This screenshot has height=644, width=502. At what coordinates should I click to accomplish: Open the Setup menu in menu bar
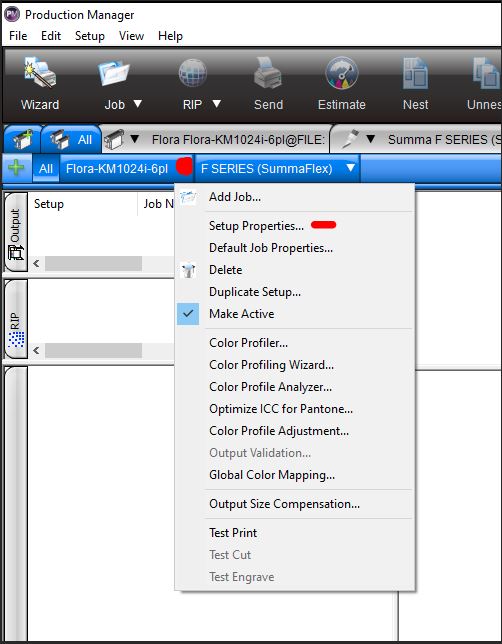(x=90, y=36)
